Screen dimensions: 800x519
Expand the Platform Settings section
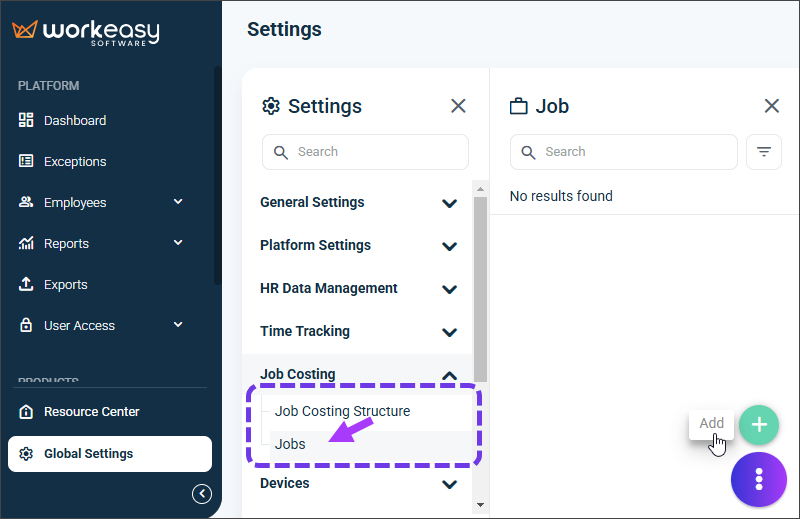(358, 245)
